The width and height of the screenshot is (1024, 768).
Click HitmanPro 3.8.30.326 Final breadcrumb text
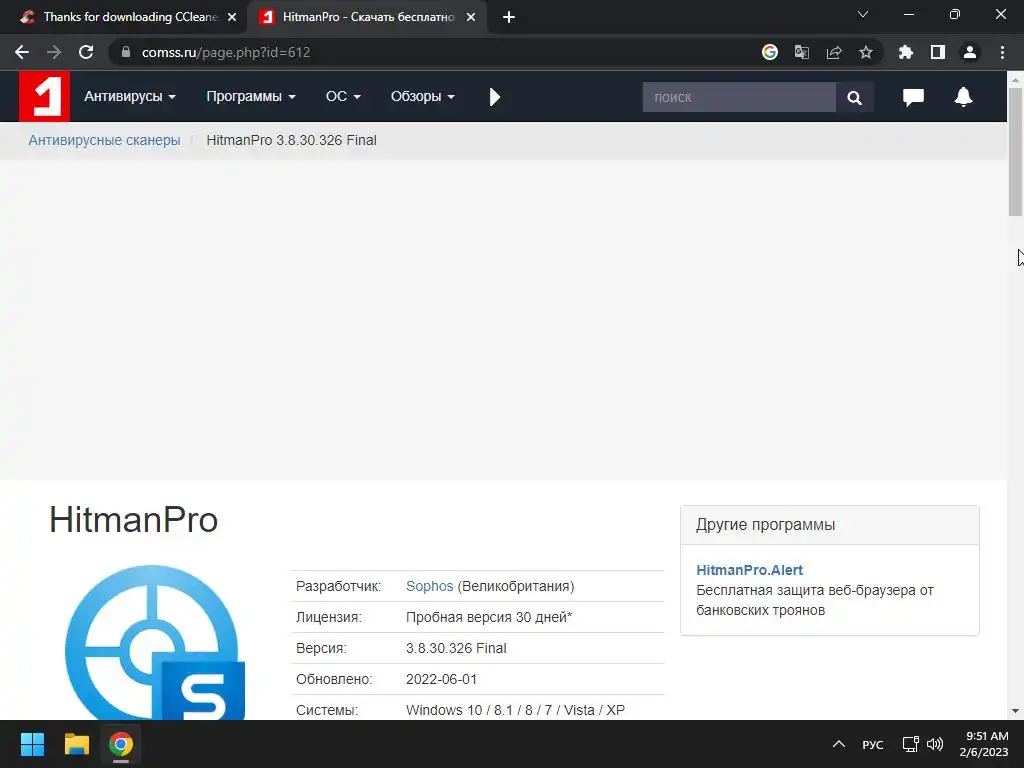291,140
